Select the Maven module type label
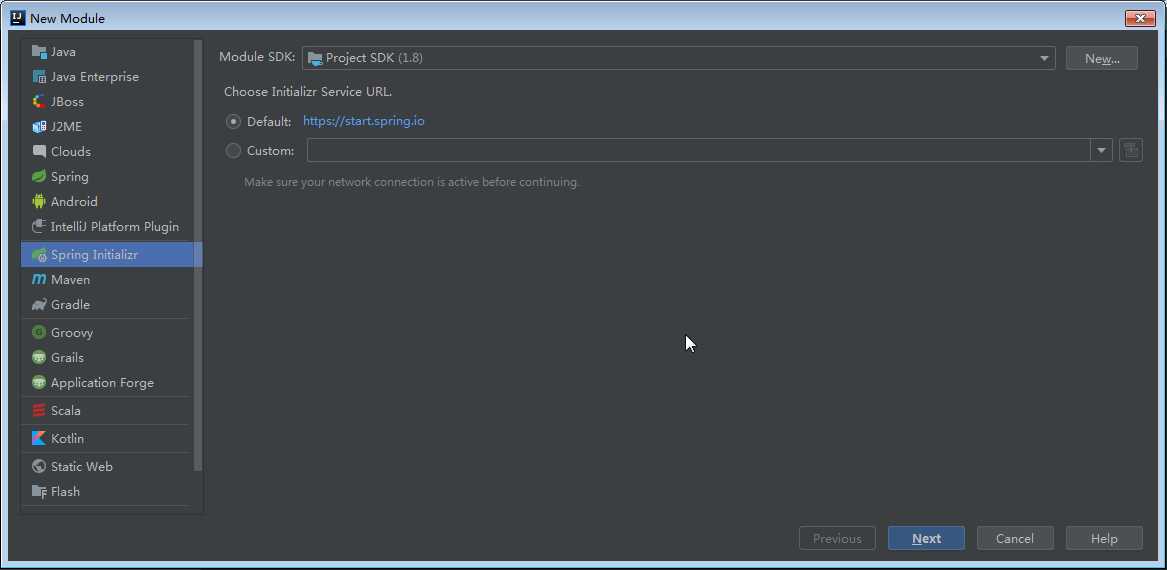The height and width of the screenshot is (570, 1167). tap(71, 280)
